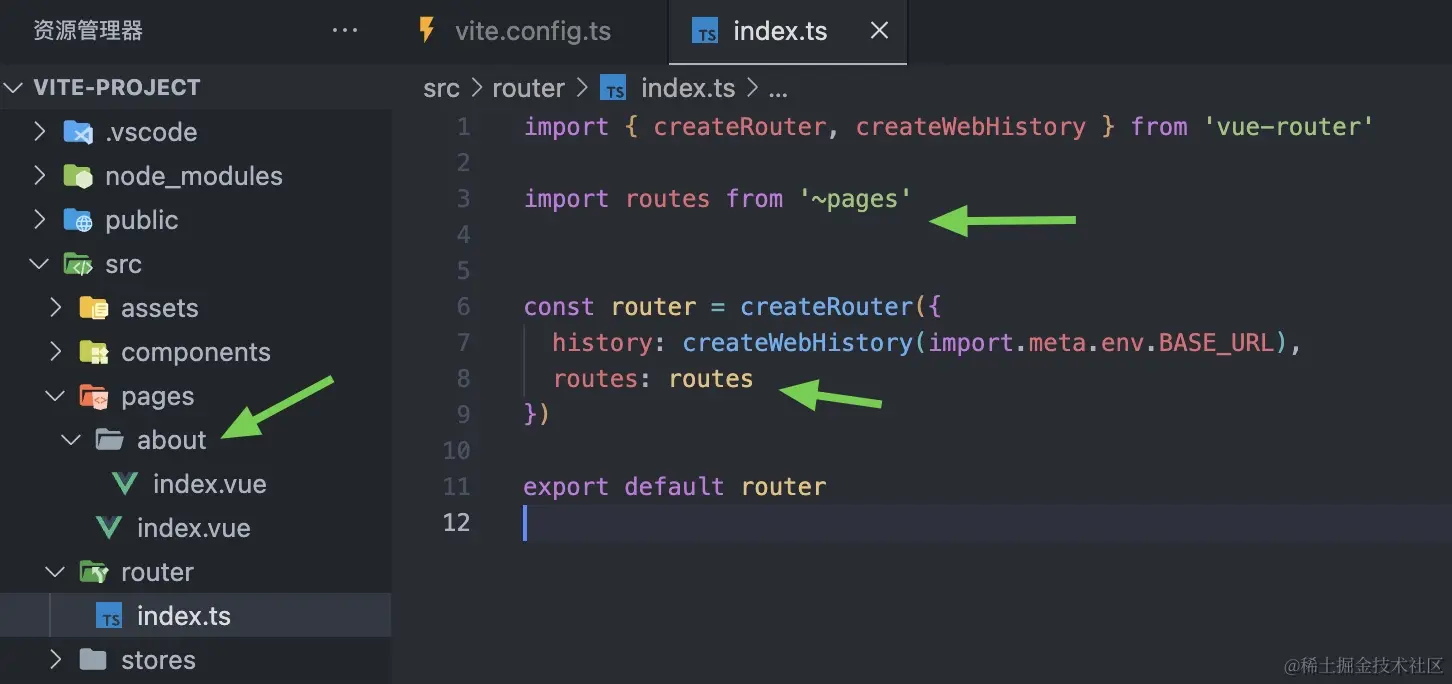
Task: Open the explorer more actions ellipsis
Action: tap(345, 31)
